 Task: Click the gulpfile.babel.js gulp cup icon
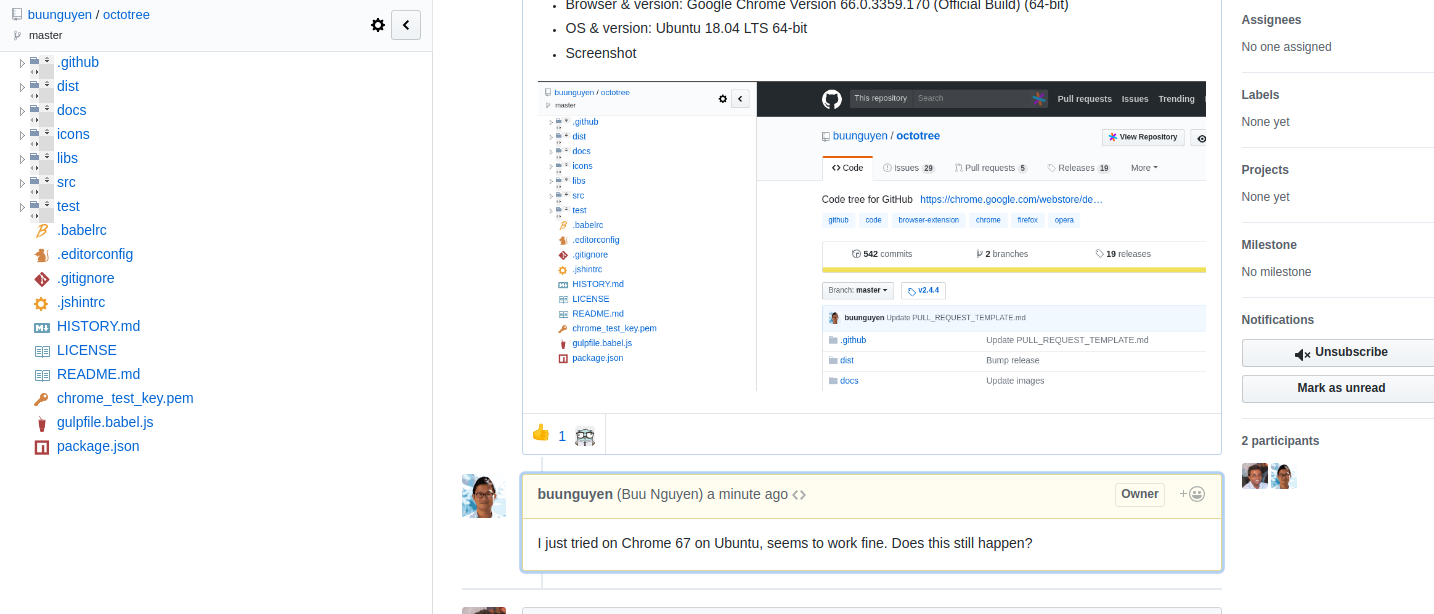(x=41, y=422)
